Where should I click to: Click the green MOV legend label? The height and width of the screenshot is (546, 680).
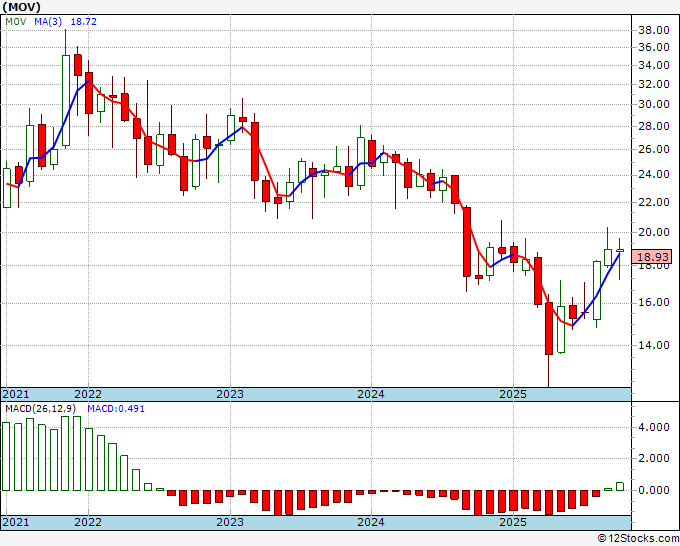(x=16, y=22)
